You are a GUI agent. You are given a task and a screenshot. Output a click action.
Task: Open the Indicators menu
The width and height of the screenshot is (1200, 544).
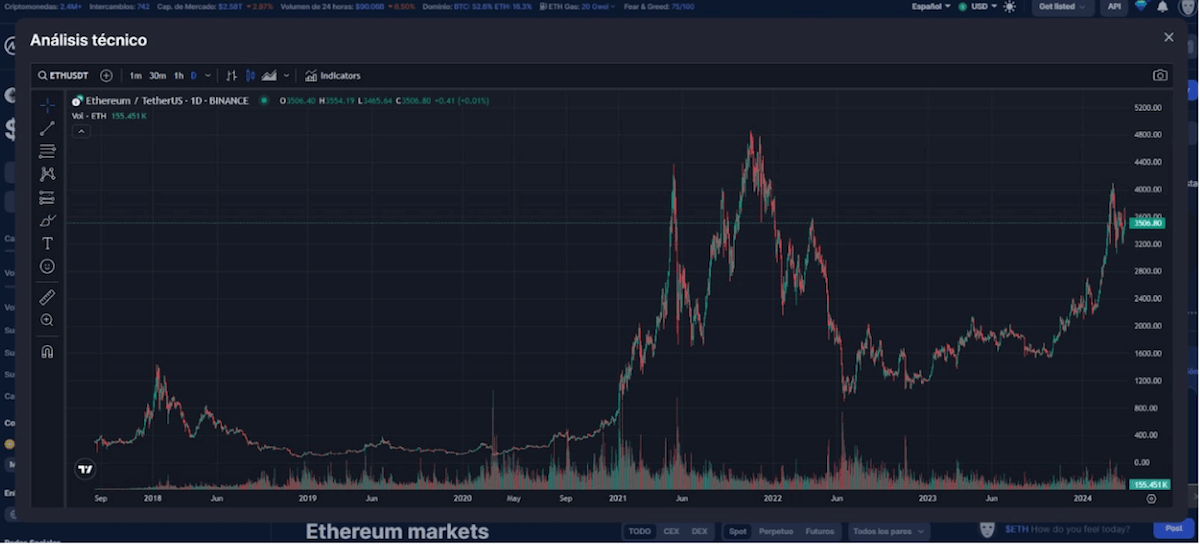point(333,76)
